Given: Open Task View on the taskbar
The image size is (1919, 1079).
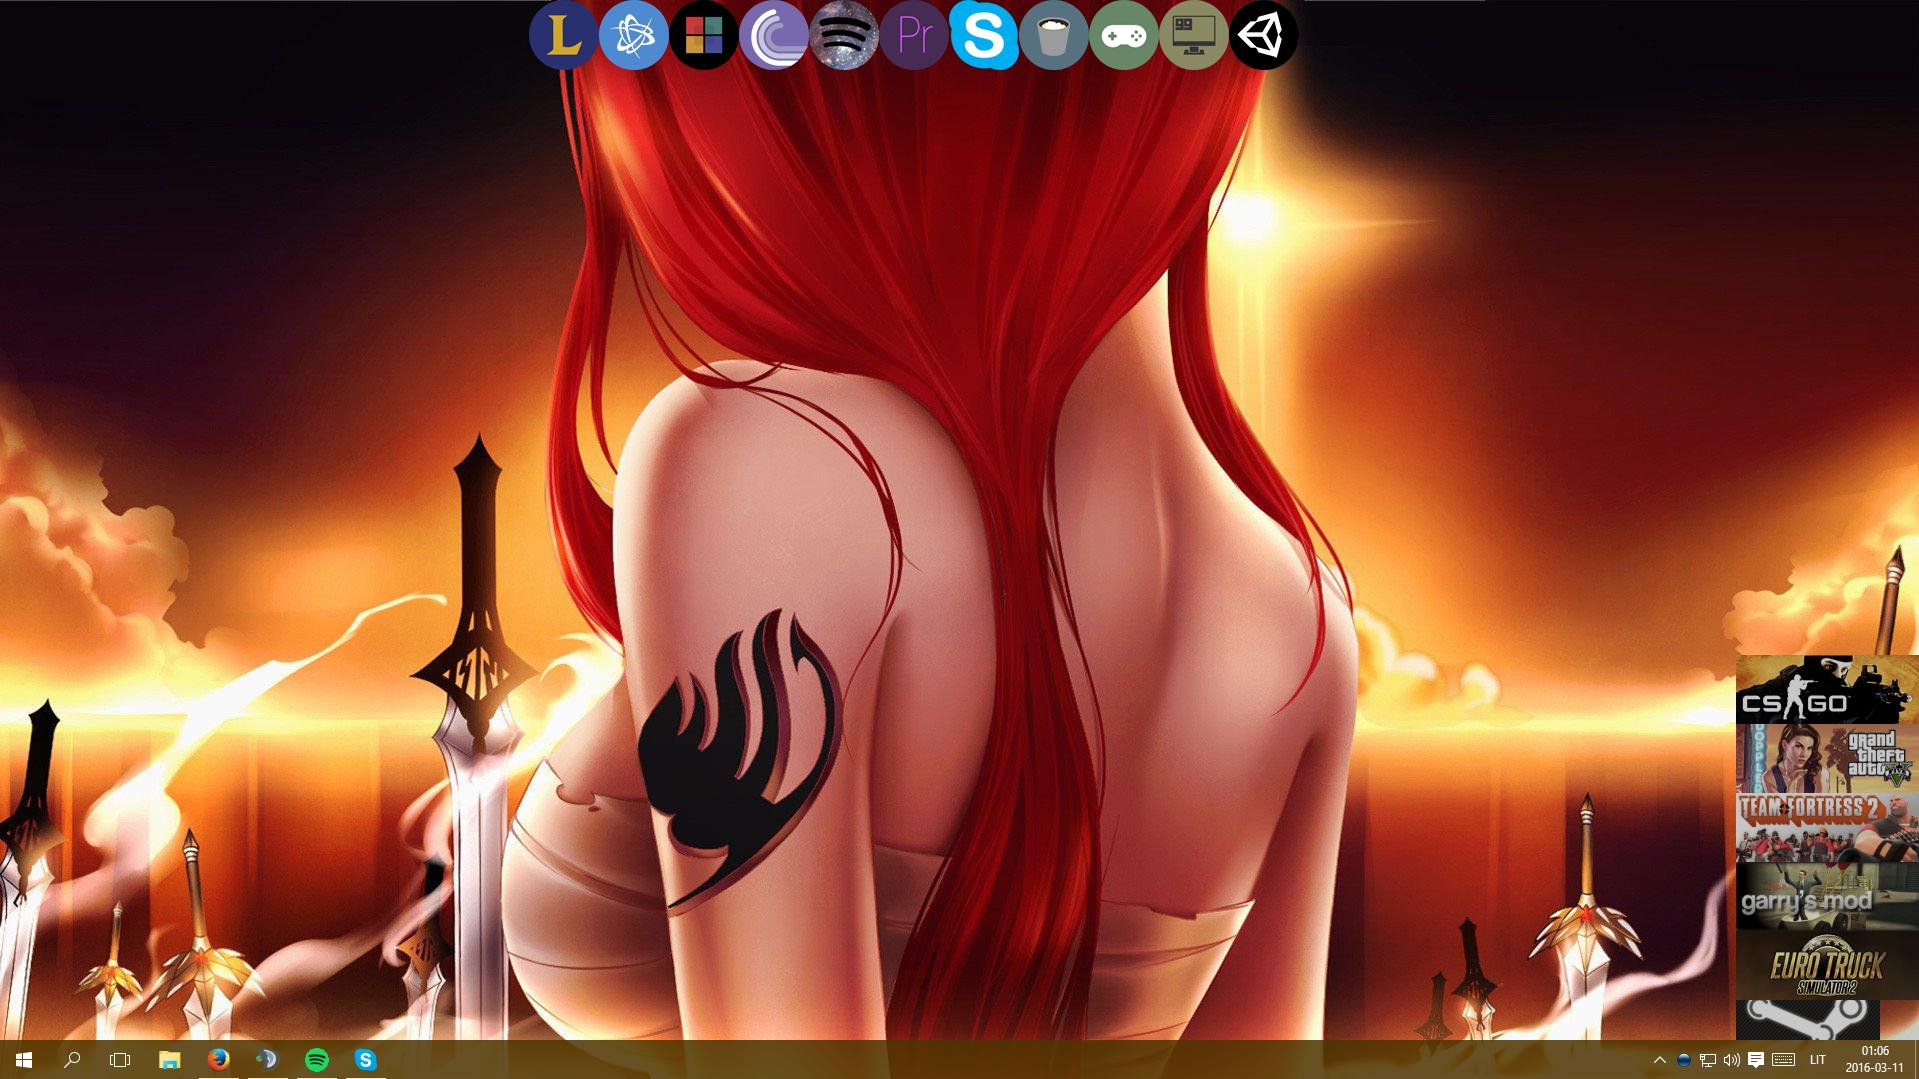Looking at the screenshot, I should click(x=120, y=1060).
